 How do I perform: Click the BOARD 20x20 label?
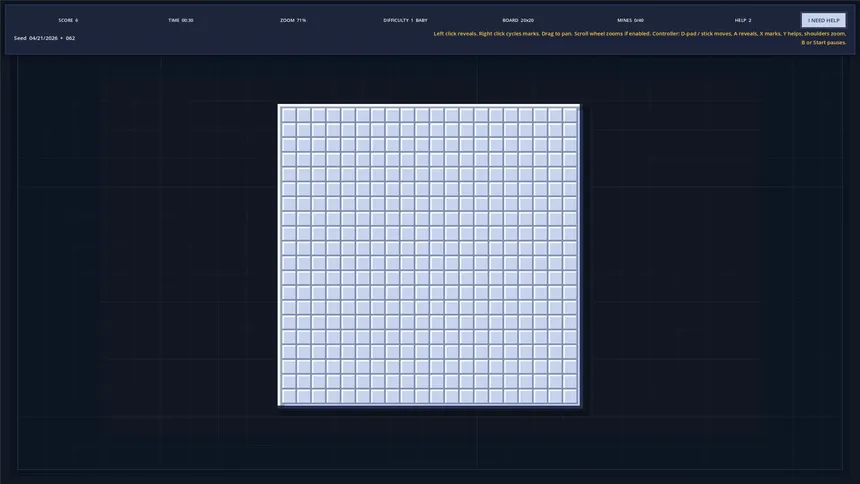(518, 20)
